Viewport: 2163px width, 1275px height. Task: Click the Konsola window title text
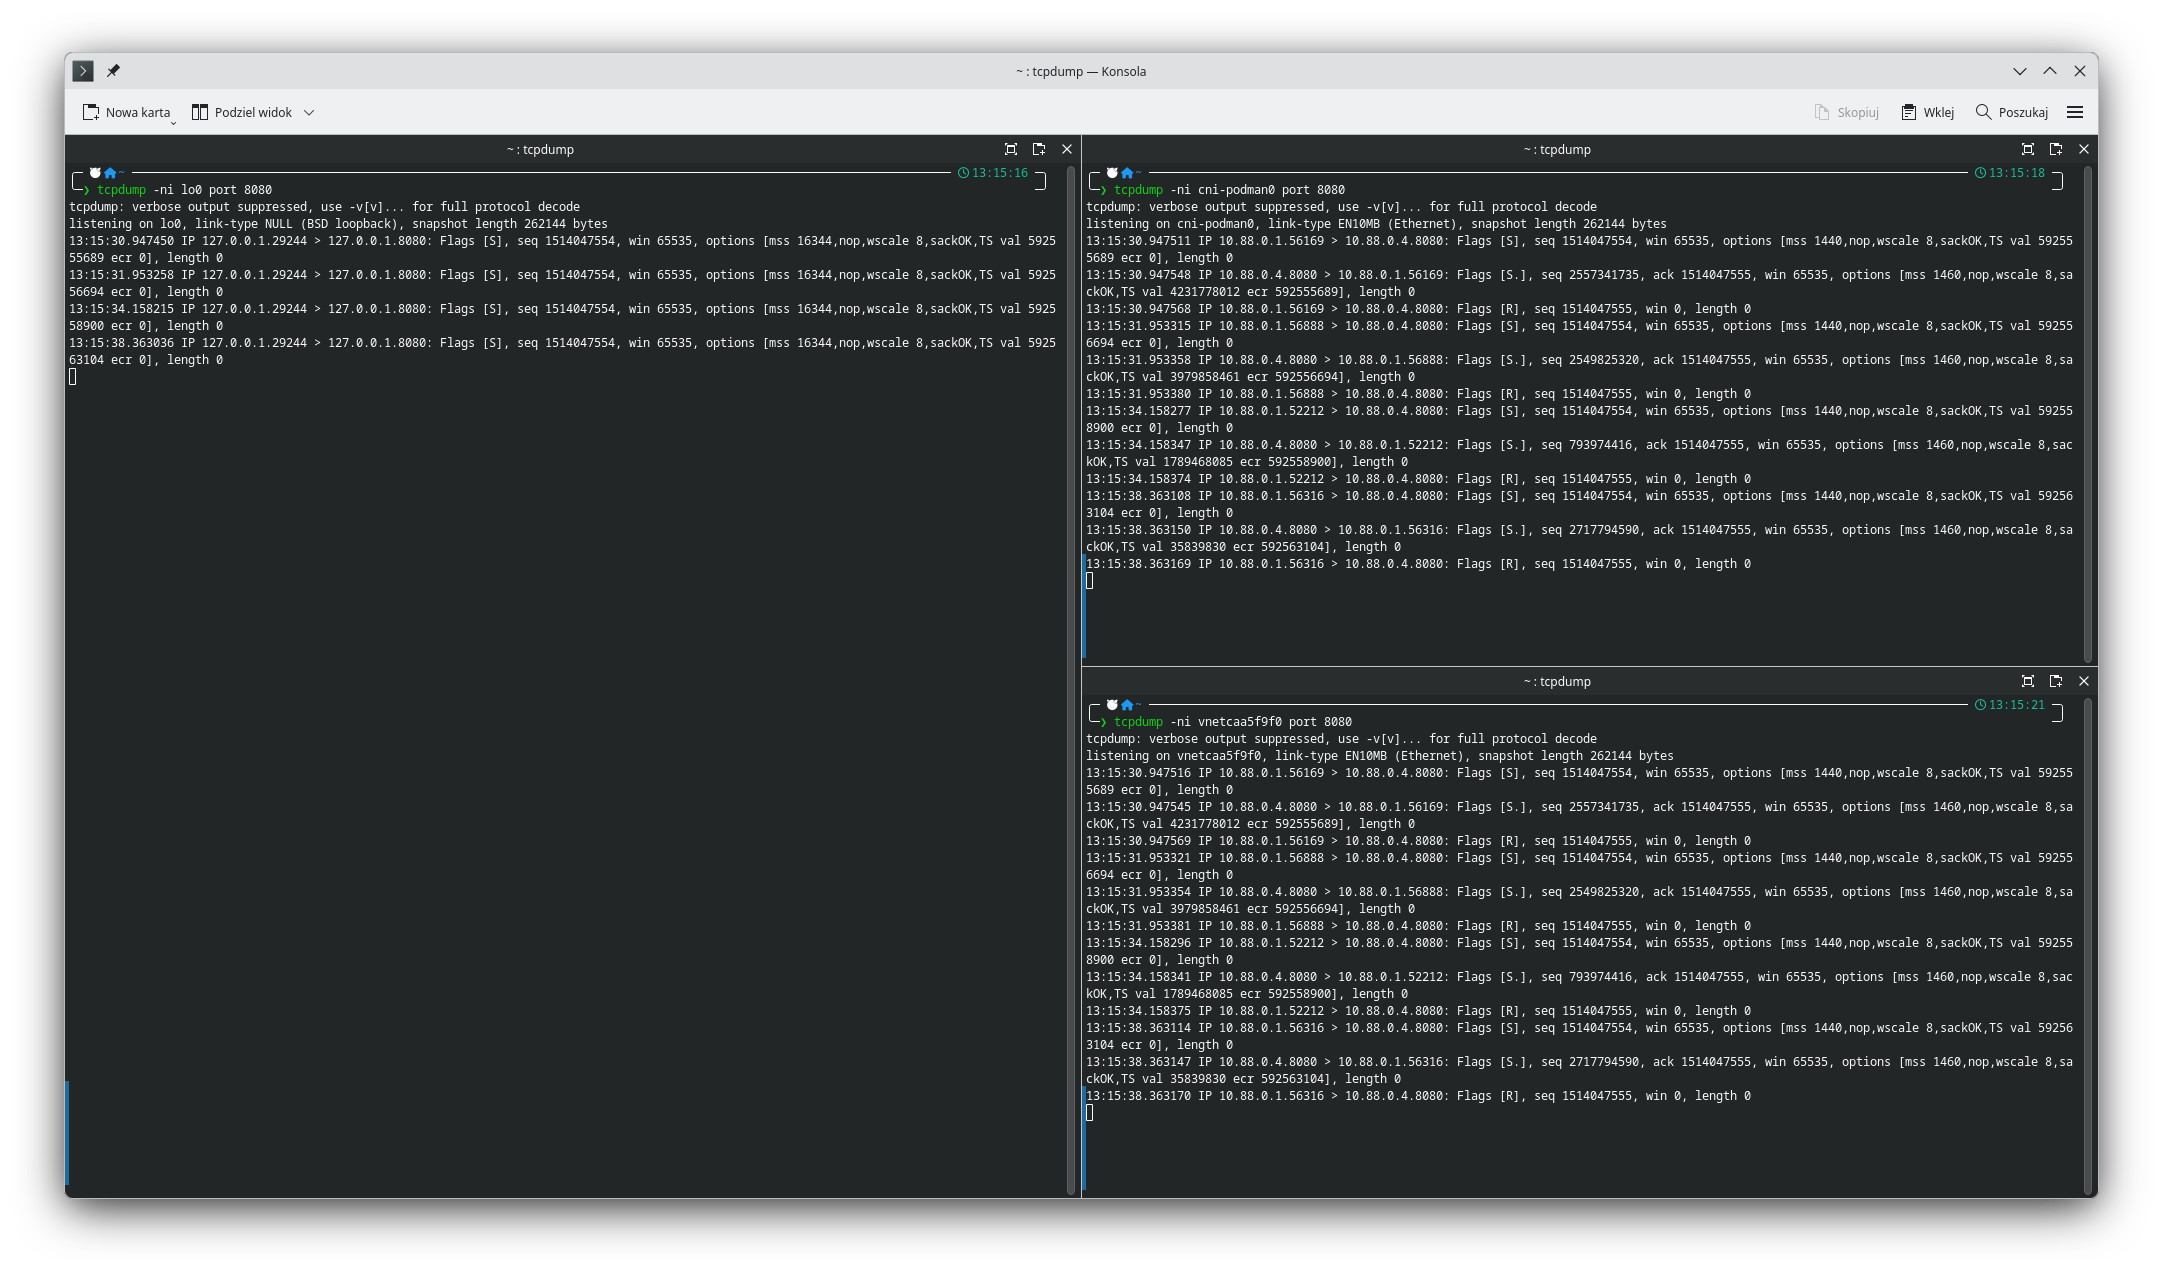pyautogui.click(x=1081, y=71)
